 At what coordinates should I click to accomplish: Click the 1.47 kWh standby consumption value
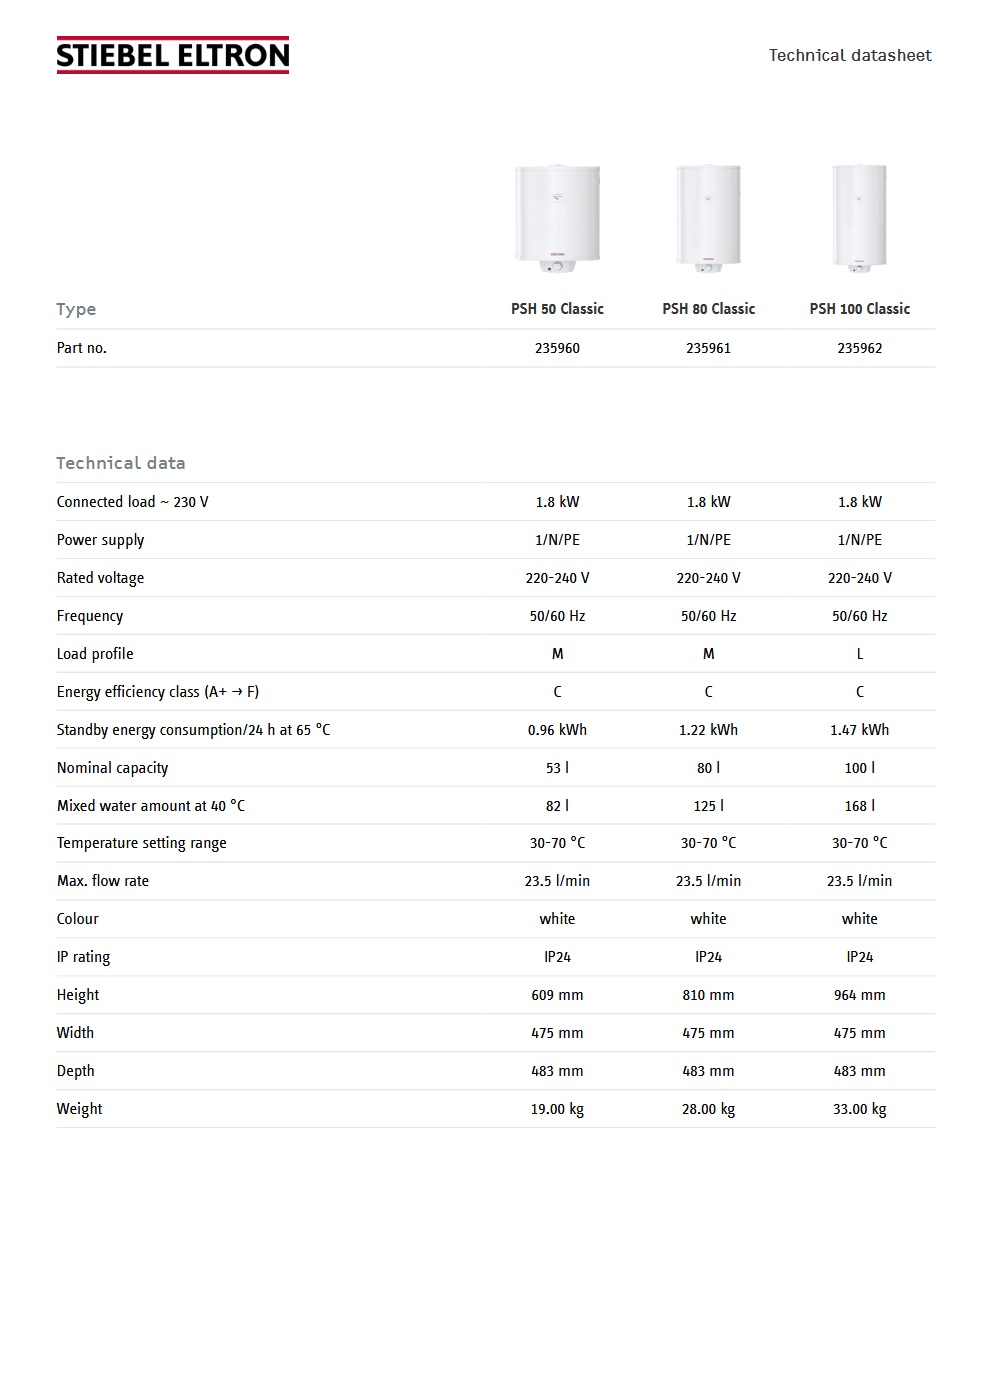coord(859,730)
